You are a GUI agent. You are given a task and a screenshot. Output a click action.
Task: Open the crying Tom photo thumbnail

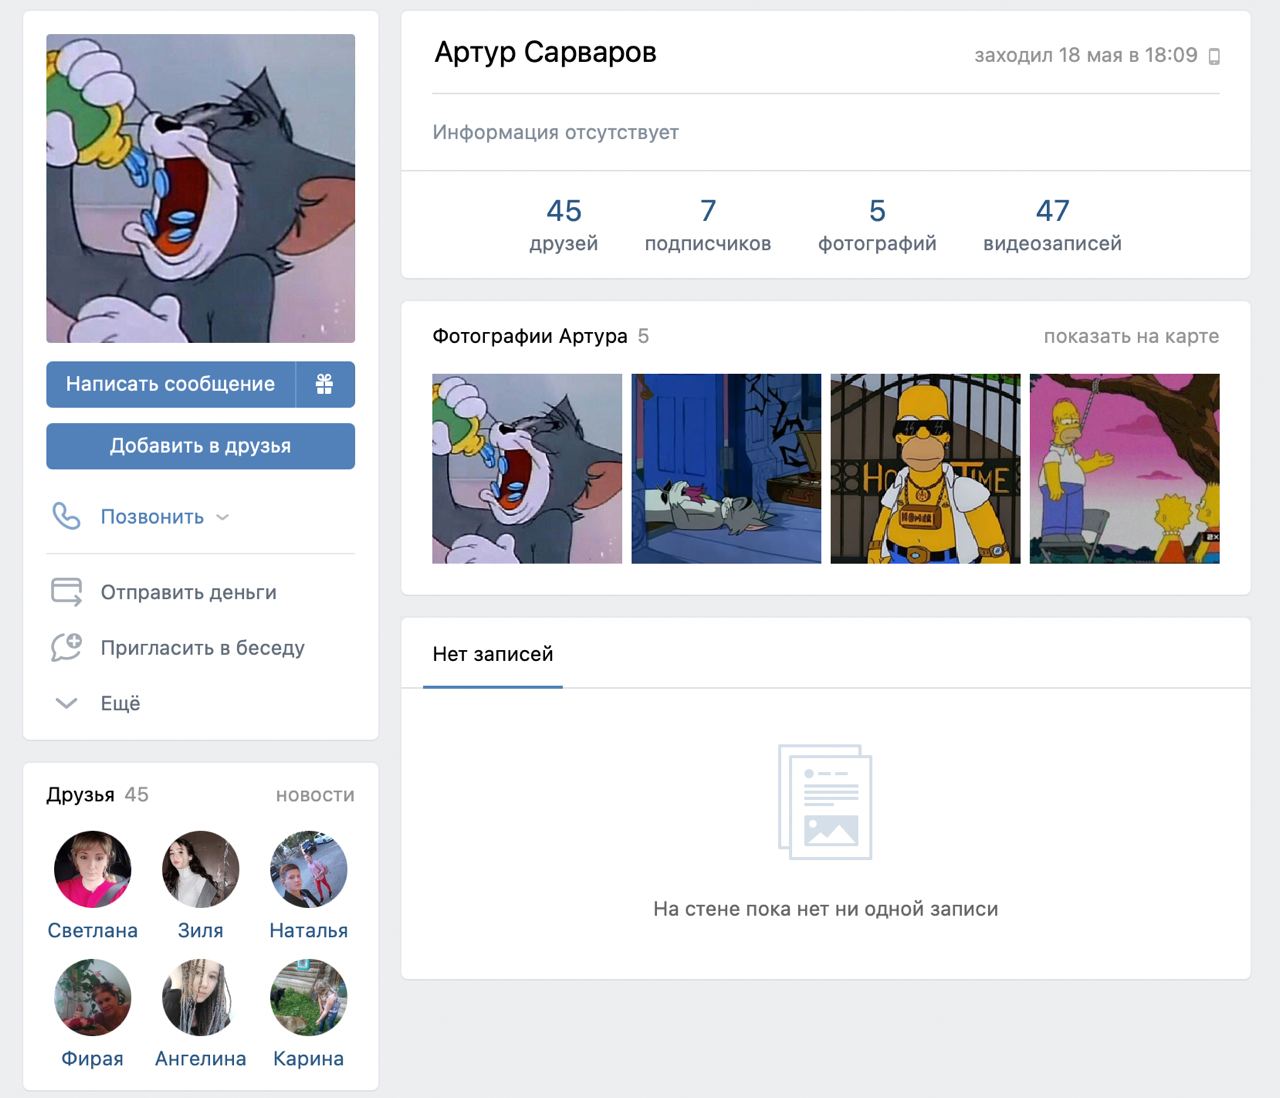(527, 468)
